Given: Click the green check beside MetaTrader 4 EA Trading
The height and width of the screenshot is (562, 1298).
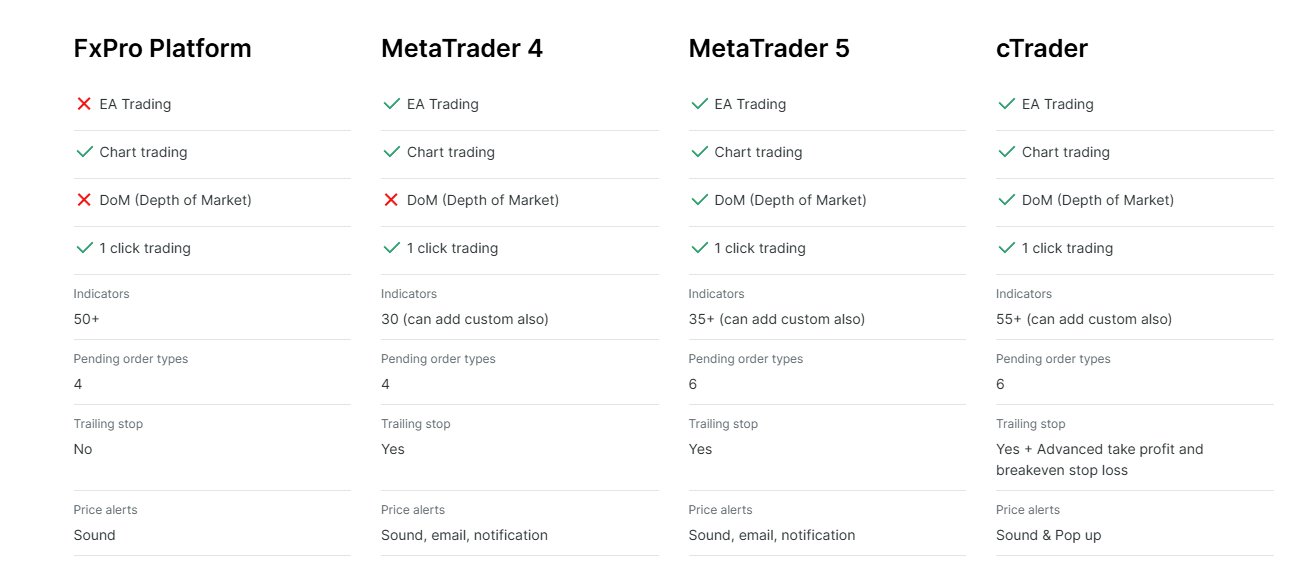Looking at the screenshot, I should click(x=391, y=104).
